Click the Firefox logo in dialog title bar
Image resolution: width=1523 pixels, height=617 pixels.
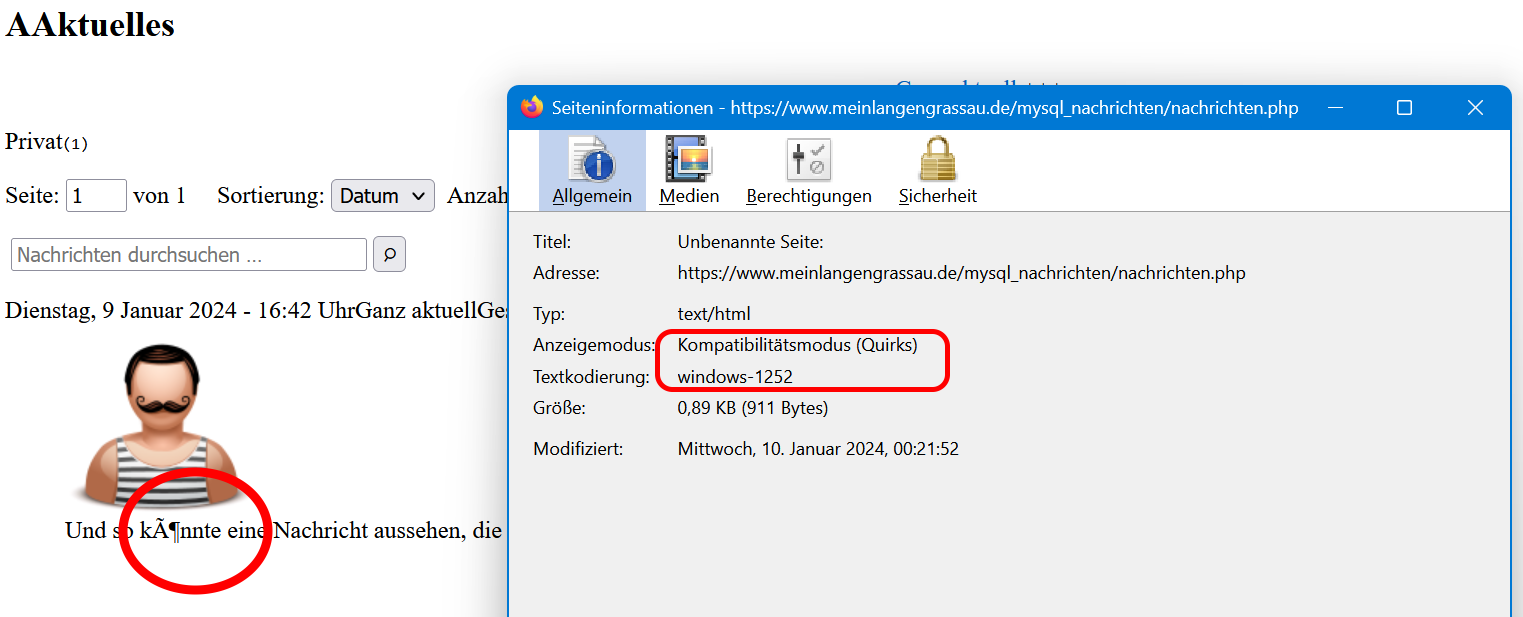tap(532, 107)
